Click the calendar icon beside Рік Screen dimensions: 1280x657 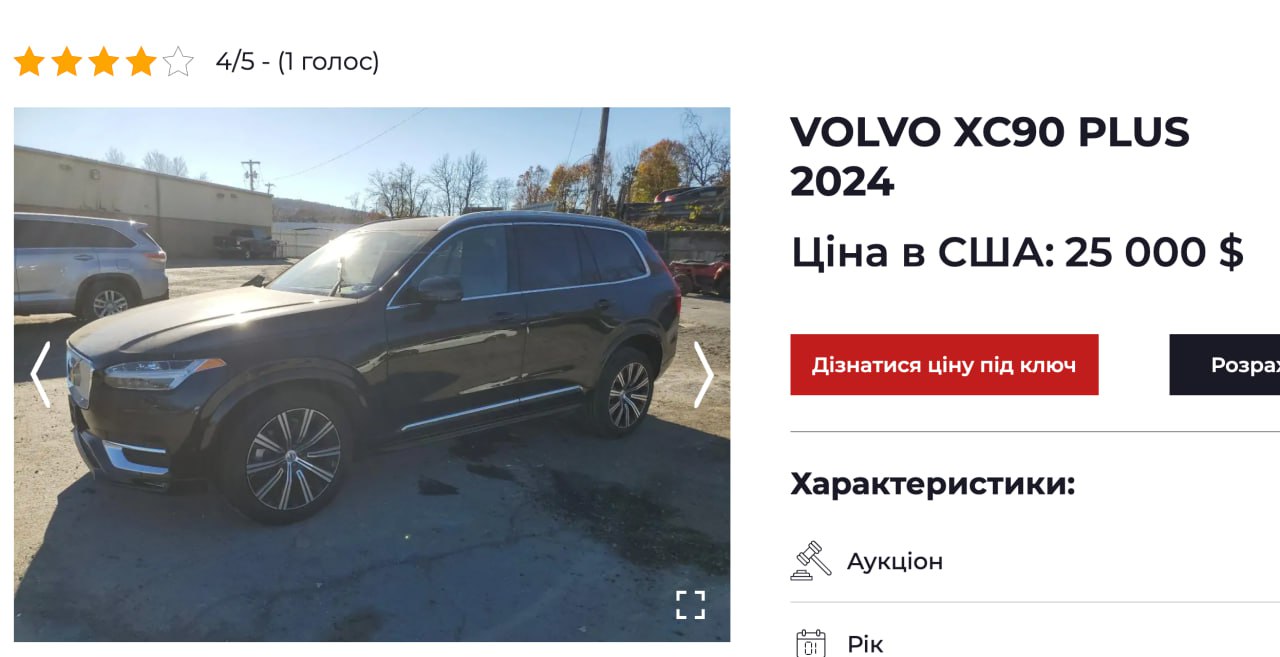point(811,643)
